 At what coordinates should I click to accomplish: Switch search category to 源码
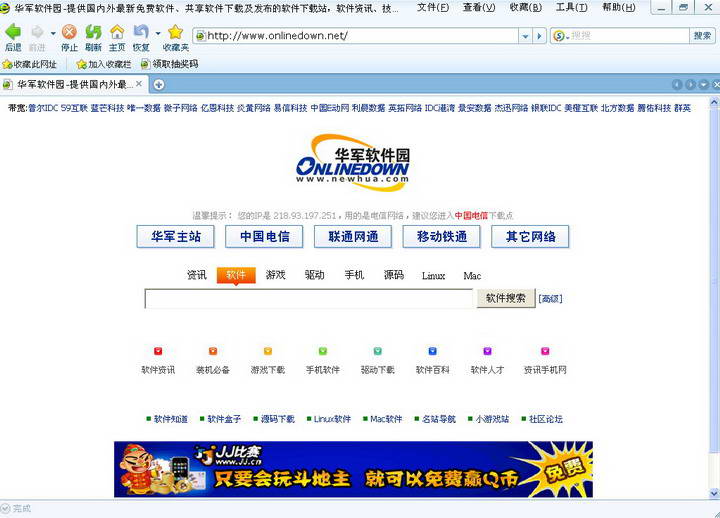tap(394, 275)
